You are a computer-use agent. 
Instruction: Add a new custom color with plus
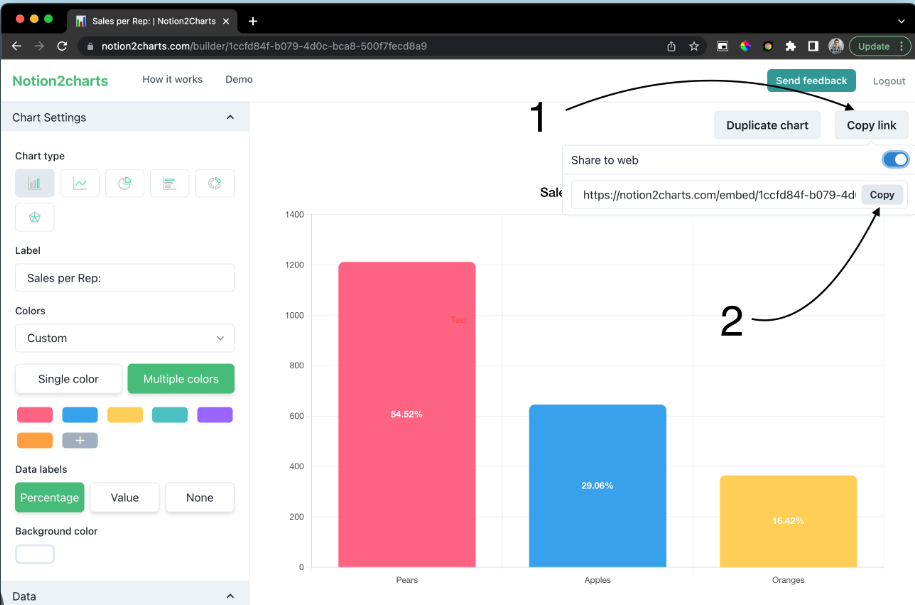[x=80, y=440]
